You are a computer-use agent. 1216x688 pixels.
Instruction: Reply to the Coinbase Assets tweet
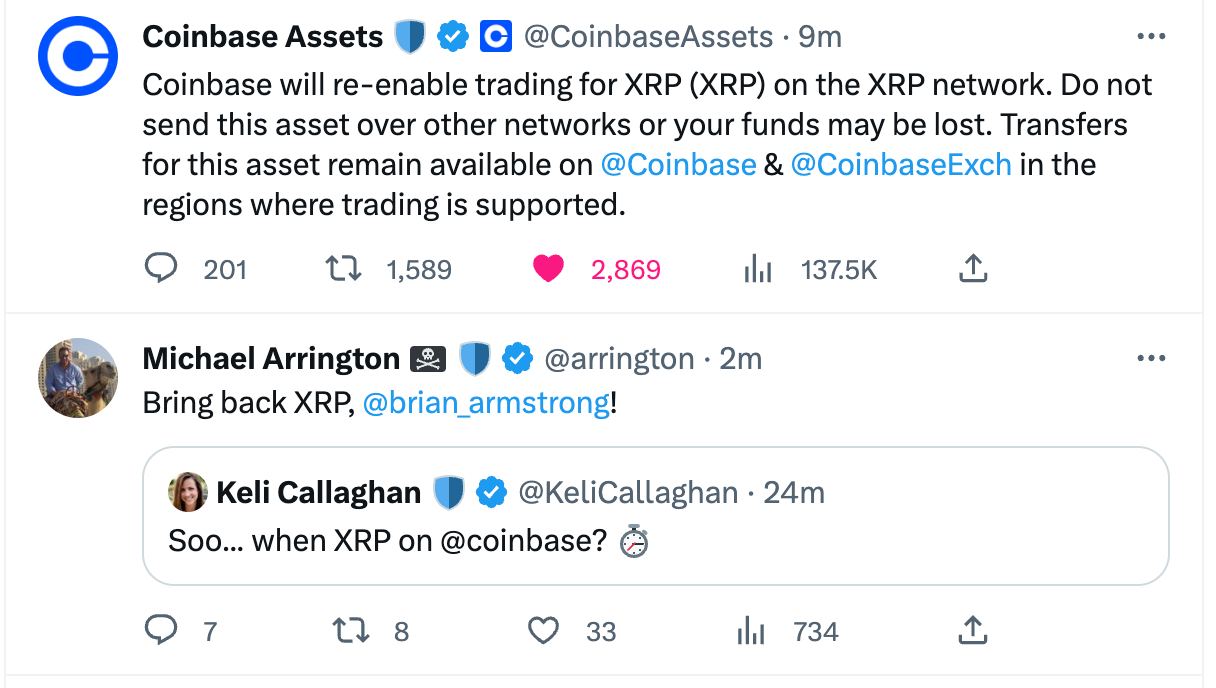pyautogui.click(x=160, y=268)
